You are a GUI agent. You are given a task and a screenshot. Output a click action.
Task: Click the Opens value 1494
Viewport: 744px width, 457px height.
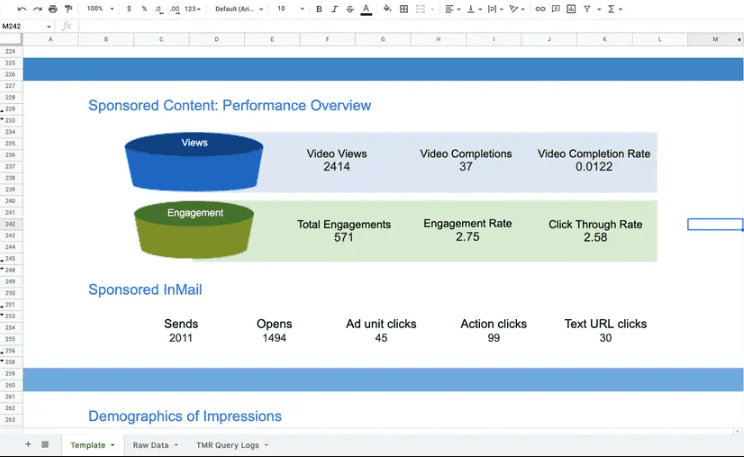(x=274, y=338)
